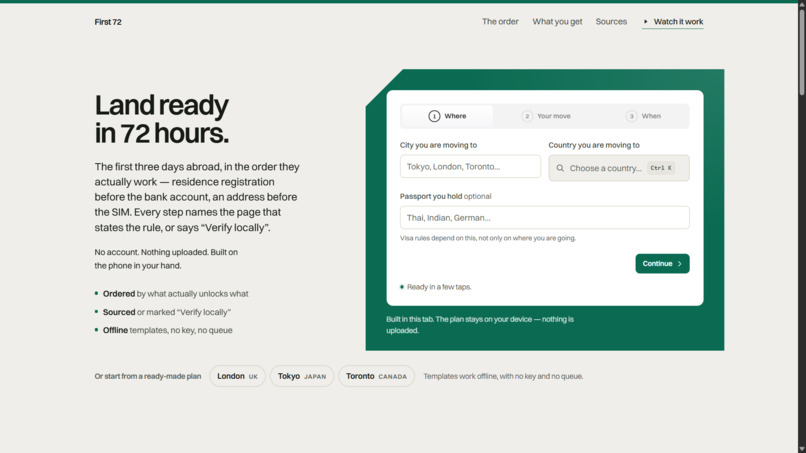This screenshot has height=453, width=806.
Task: Click the "Passport you hold optional" label
Action: 446,196
